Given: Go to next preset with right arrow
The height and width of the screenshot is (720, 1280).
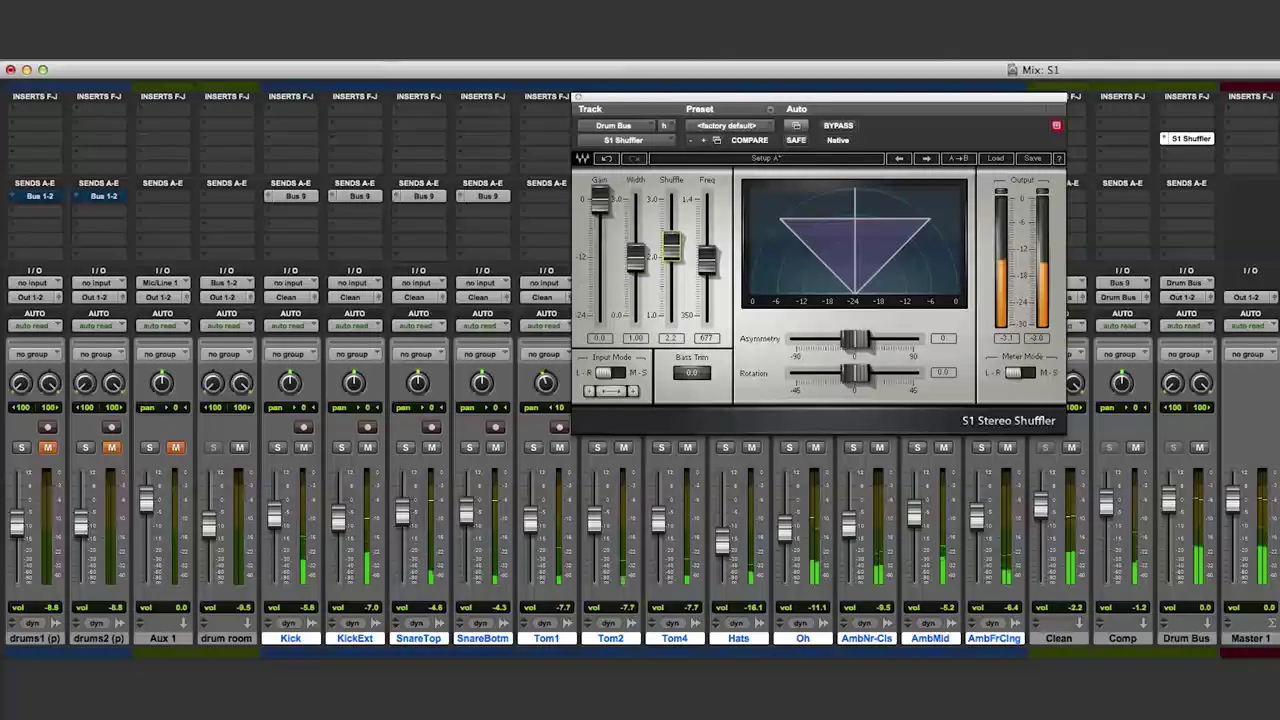Looking at the screenshot, I should tap(926, 159).
